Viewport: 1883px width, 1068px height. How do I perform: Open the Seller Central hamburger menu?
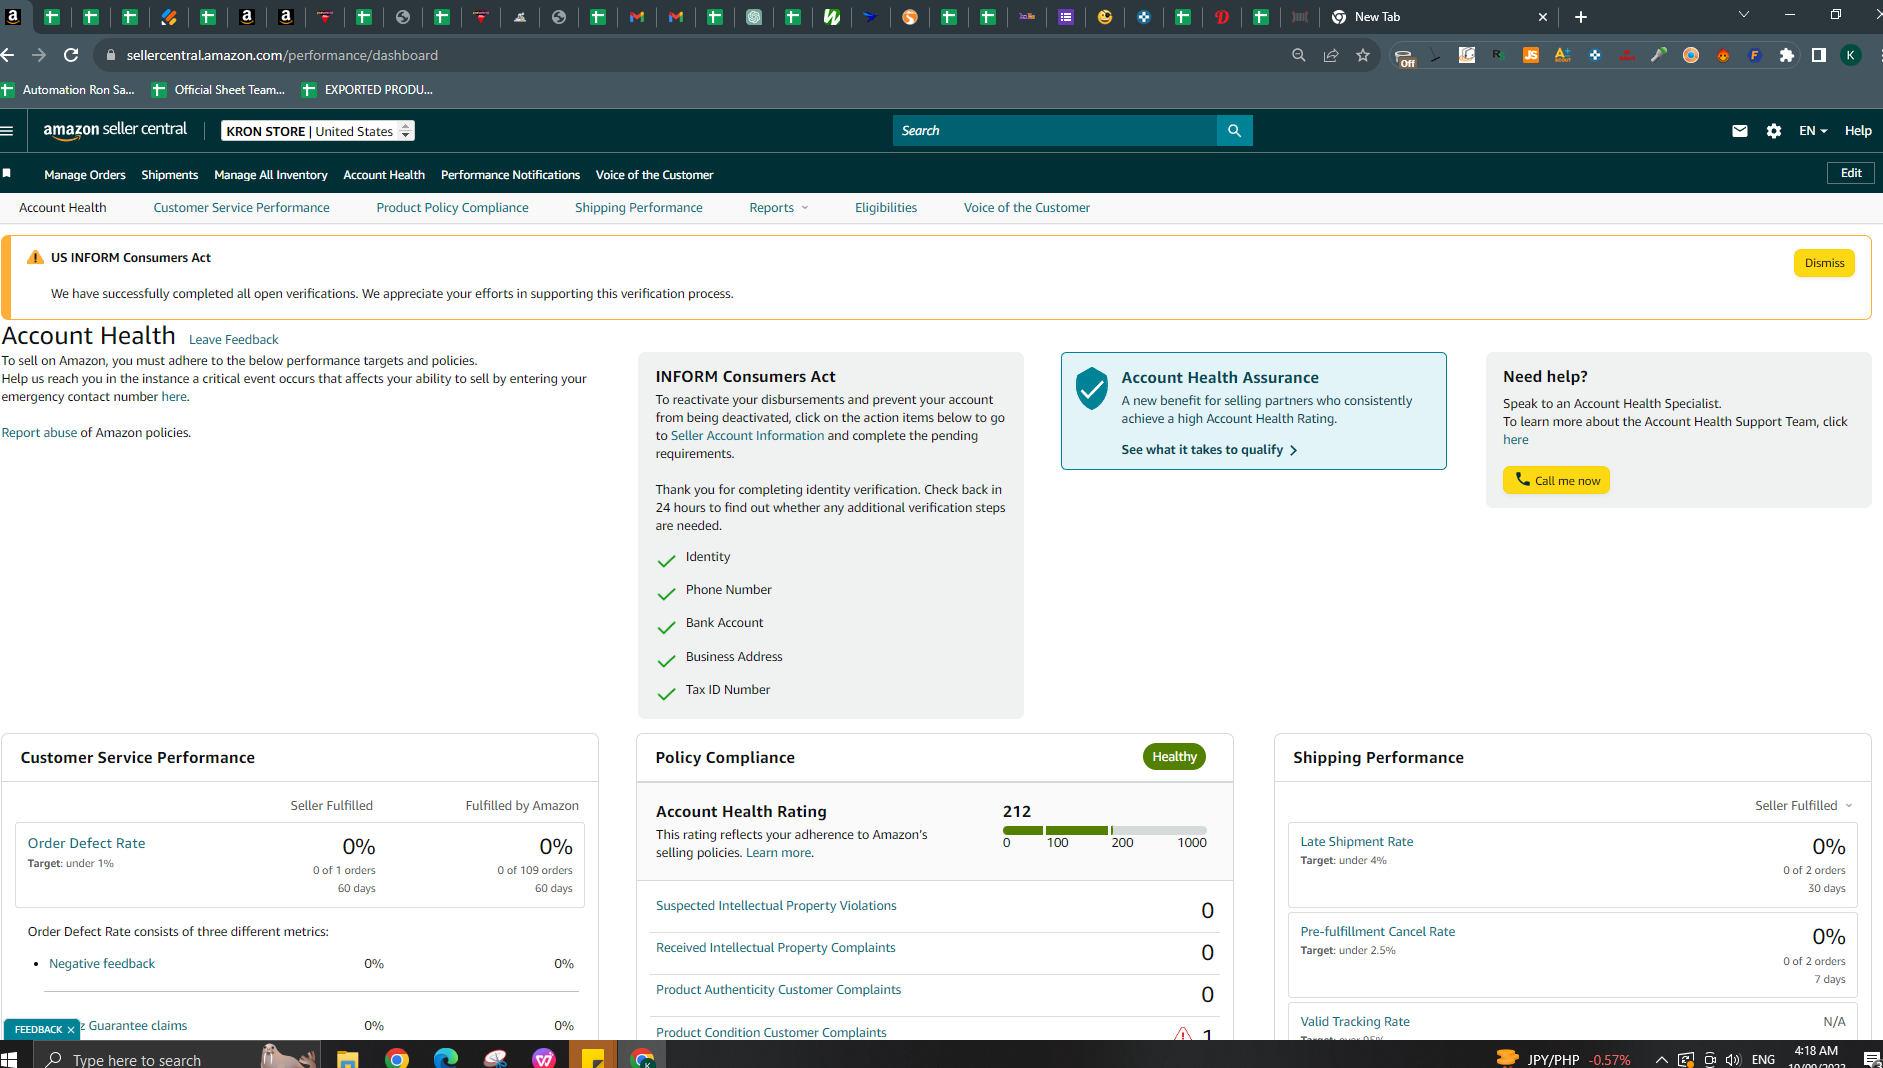[x=7, y=130]
